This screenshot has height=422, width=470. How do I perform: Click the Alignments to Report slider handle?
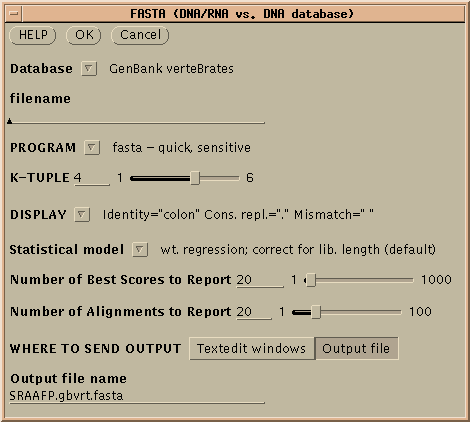316,312
